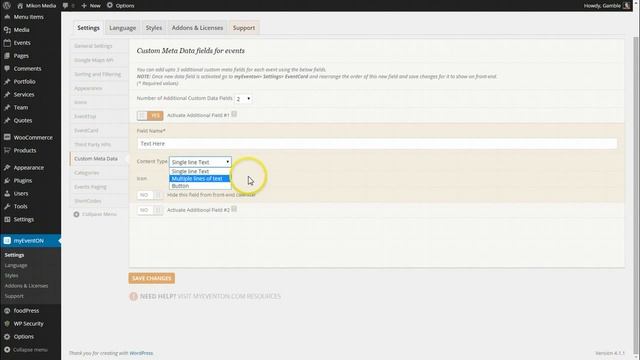This screenshot has height=360, width=640.
Task: Open the Mikon Media site home icon
Action: [20, 6]
